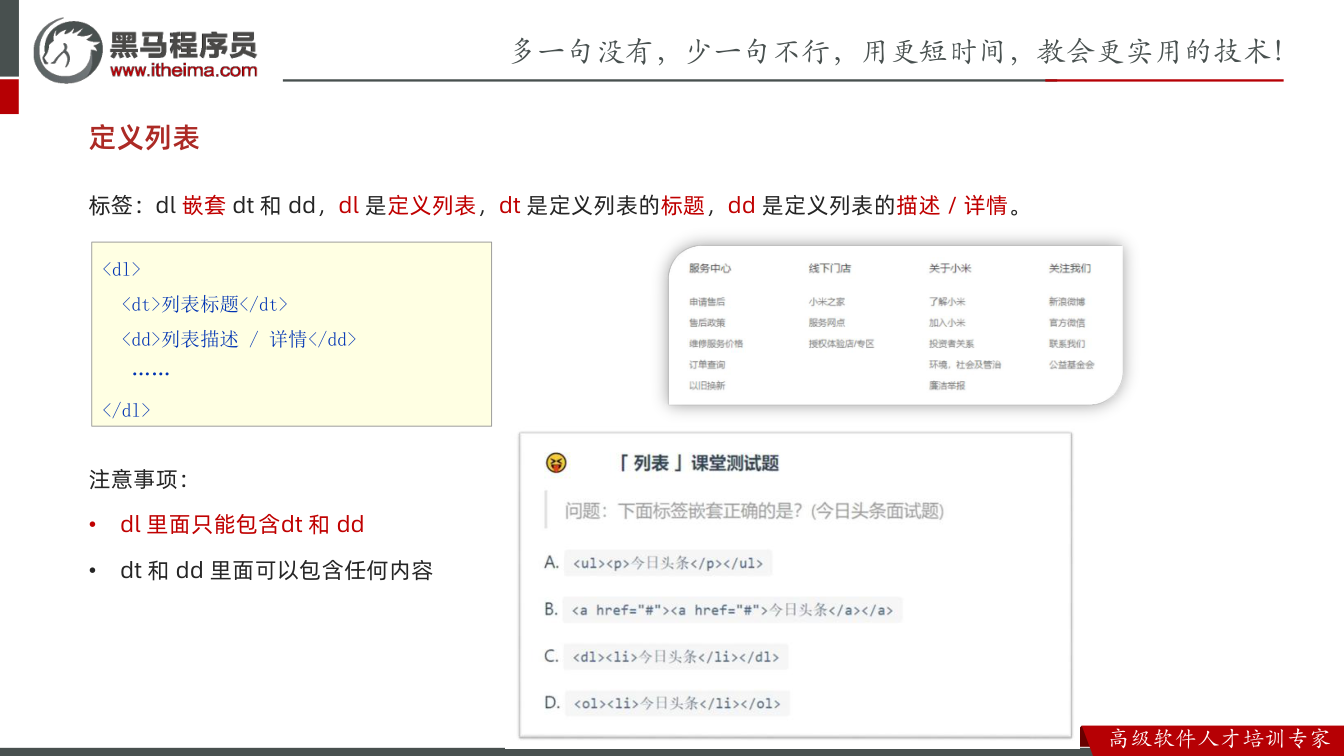Click 投资者关系 entry
Image resolution: width=1344 pixels, height=756 pixels.
point(952,344)
